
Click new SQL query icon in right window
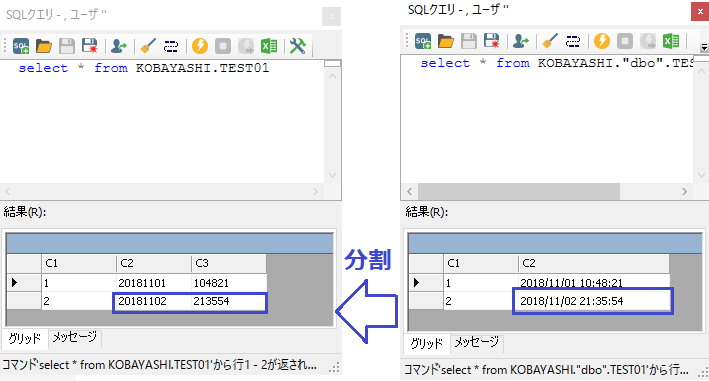pos(423,41)
